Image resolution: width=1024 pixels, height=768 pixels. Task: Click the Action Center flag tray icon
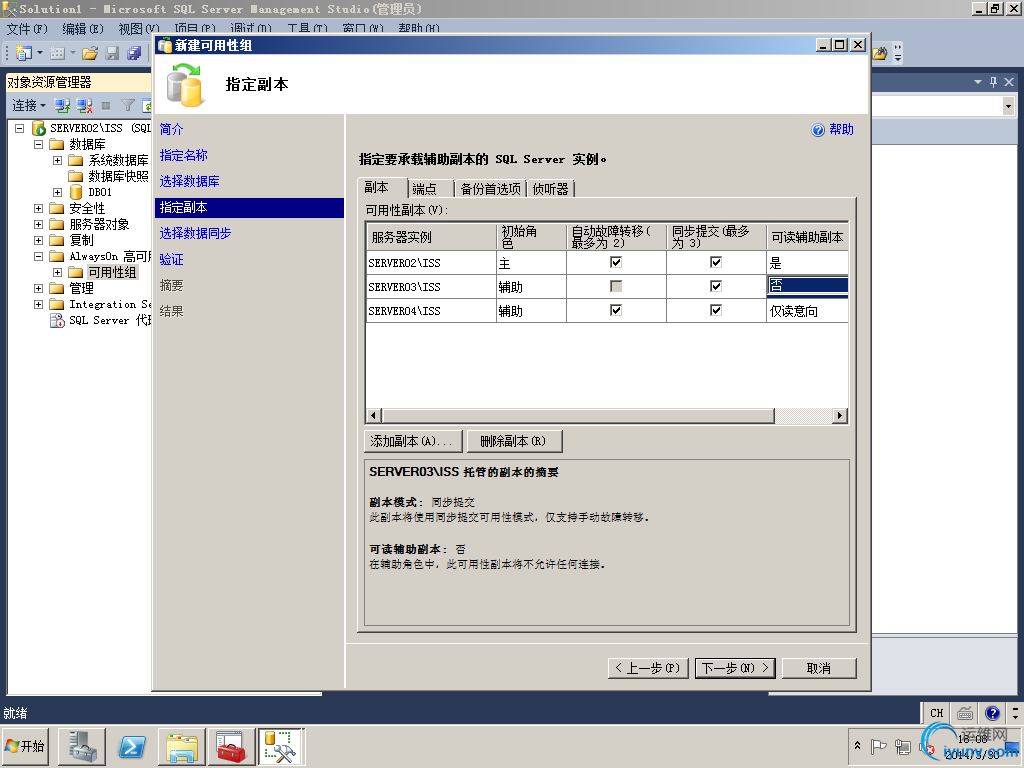pos(879,746)
